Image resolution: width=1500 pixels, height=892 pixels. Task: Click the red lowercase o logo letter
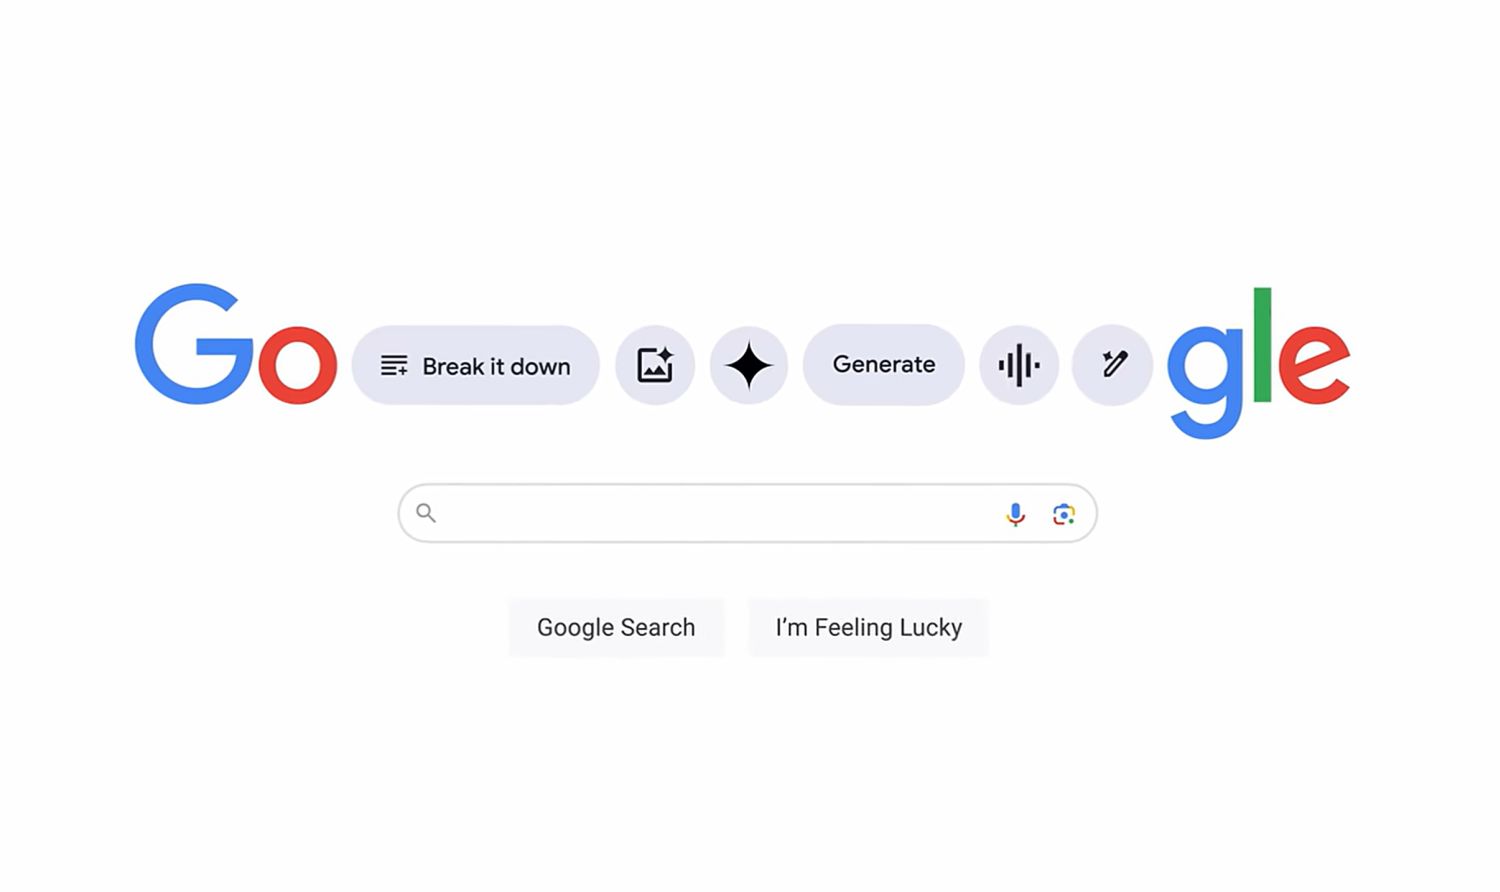click(297, 364)
